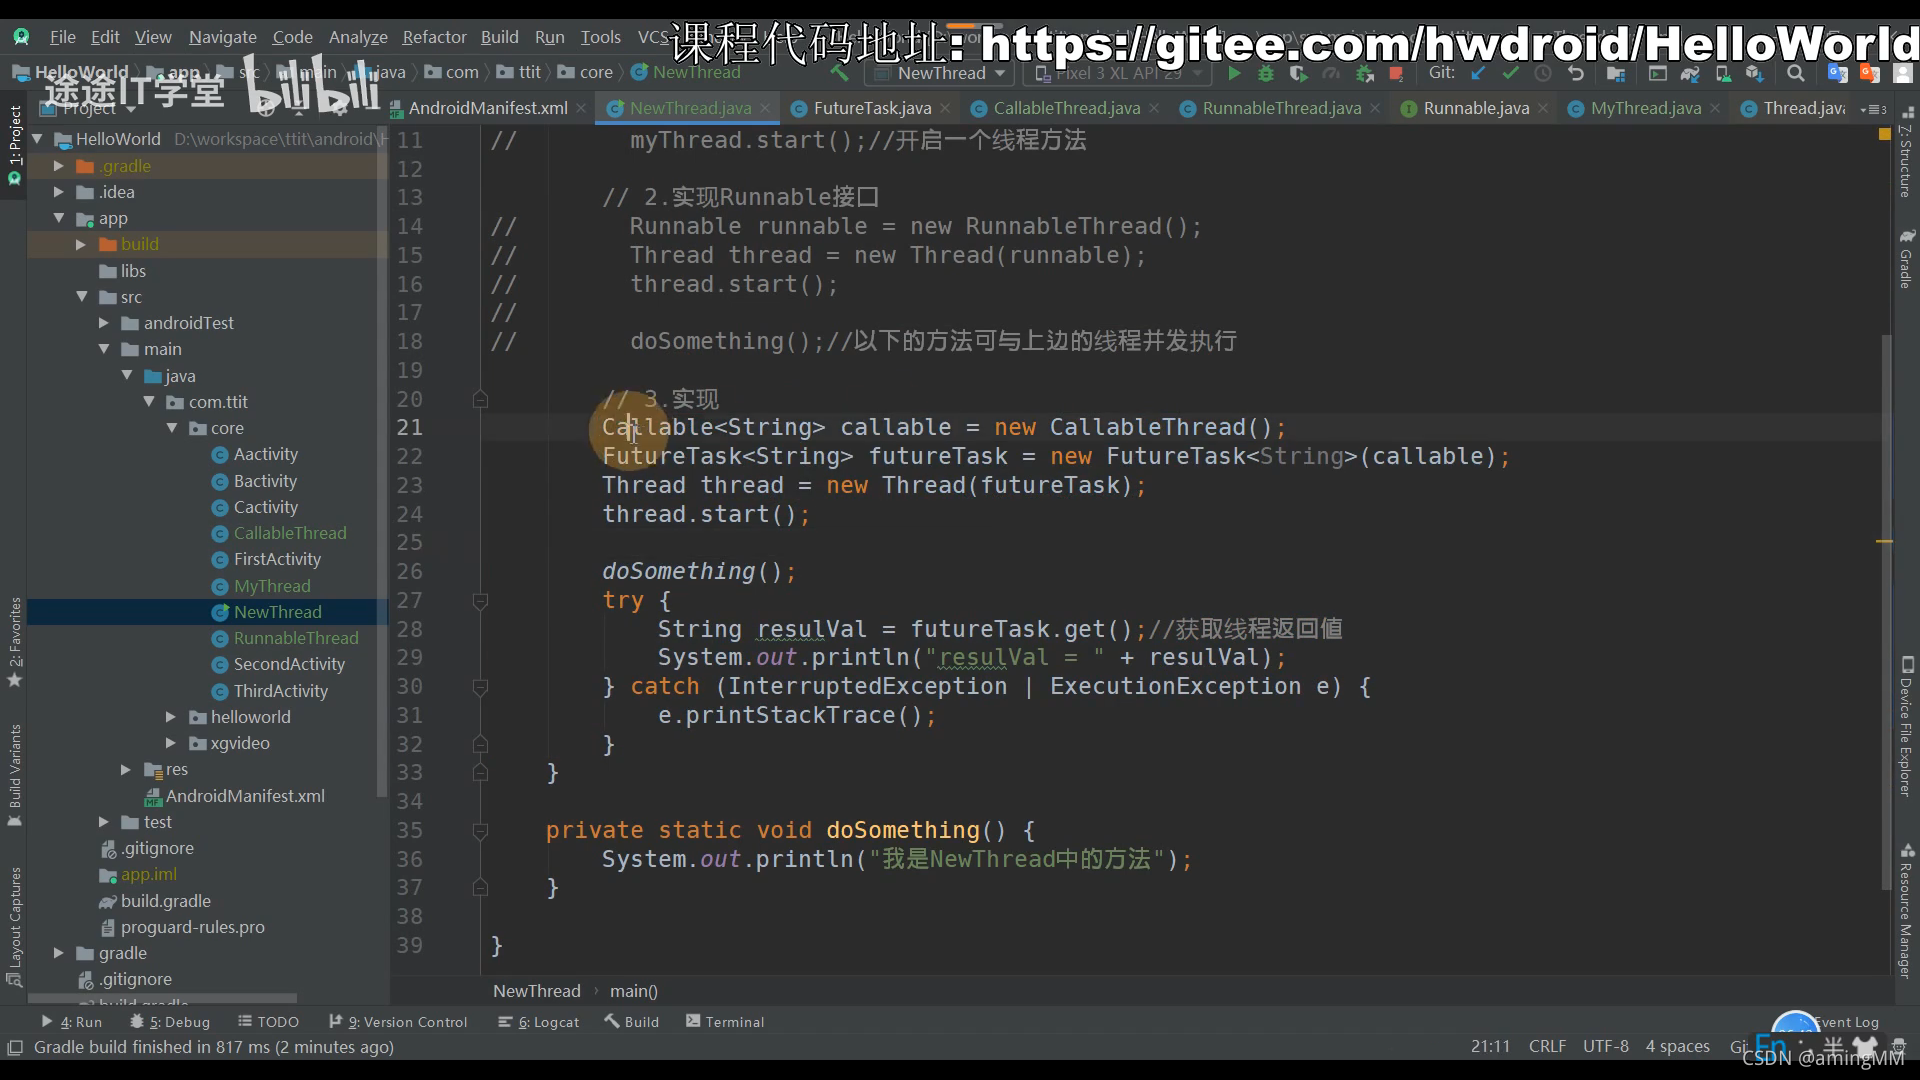Toggle the Gradle tool window
1920x1080 pixels.
coord(1906,259)
